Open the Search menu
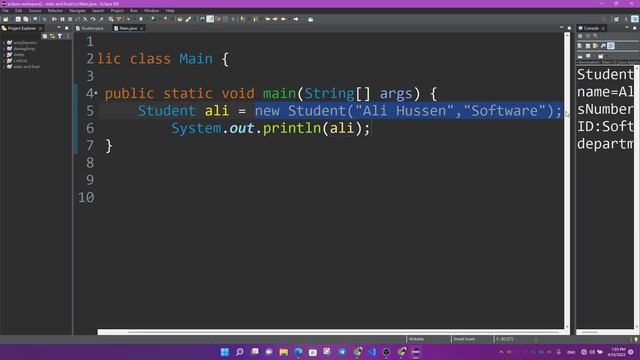The height and width of the screenshot is (360, 640). (98, 11)
